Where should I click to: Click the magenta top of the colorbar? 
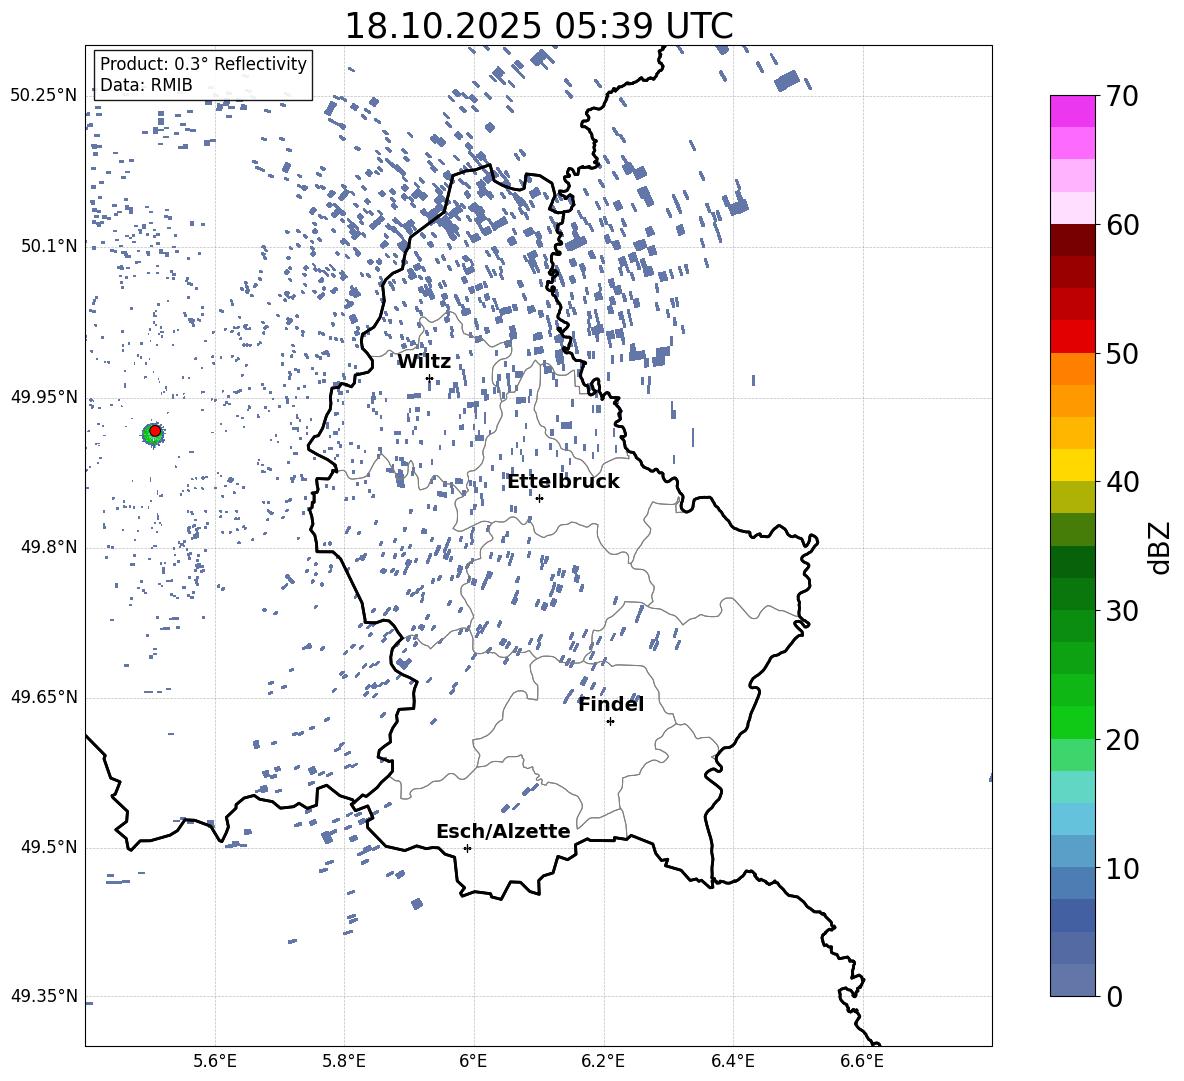click(1072, 111)
